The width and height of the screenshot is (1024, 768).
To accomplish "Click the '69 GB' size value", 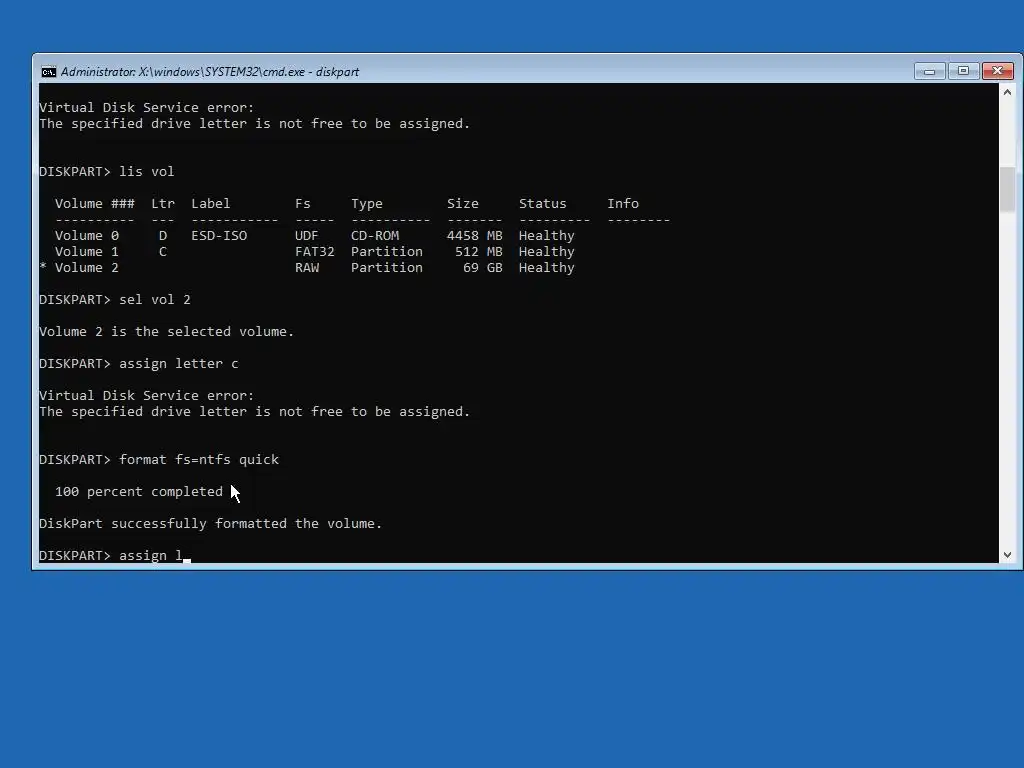I will (x=483, y=267).
